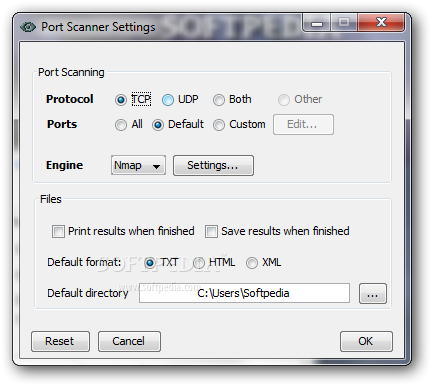Open engine Settings... button
Viewport: 432px width, 386px height.
pos(213,165)
